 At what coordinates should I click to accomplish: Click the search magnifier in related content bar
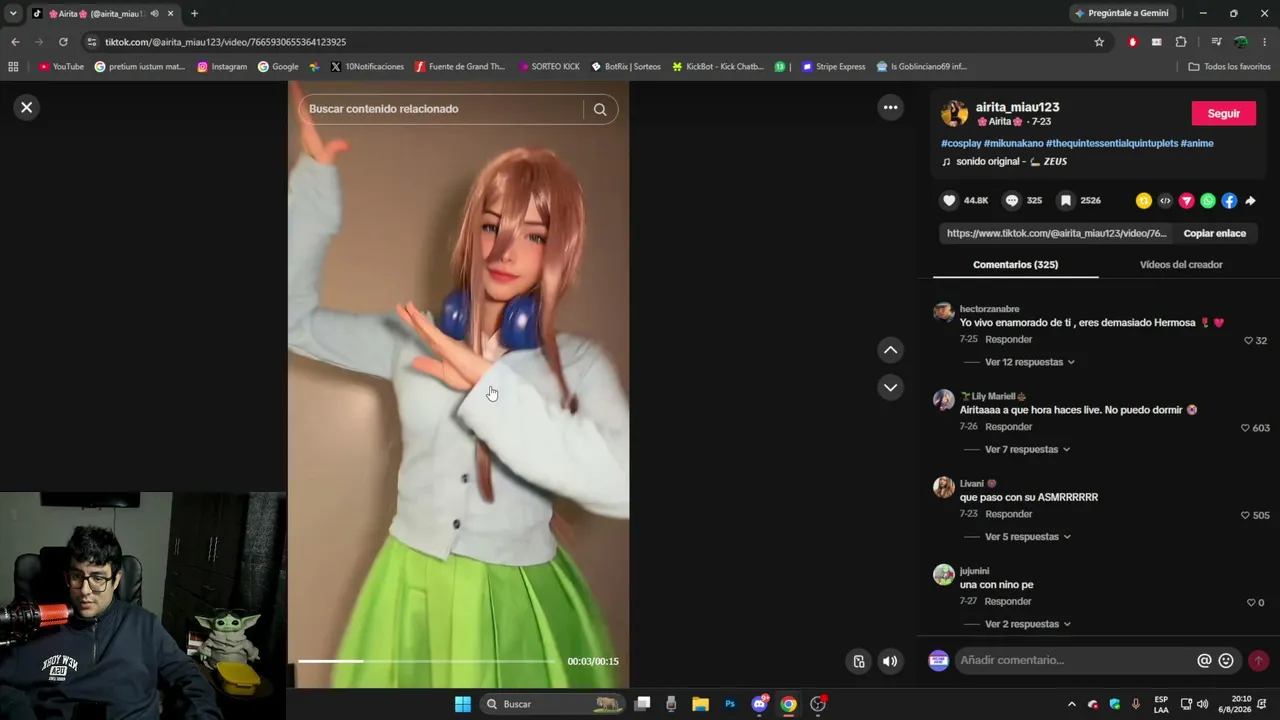600,109
